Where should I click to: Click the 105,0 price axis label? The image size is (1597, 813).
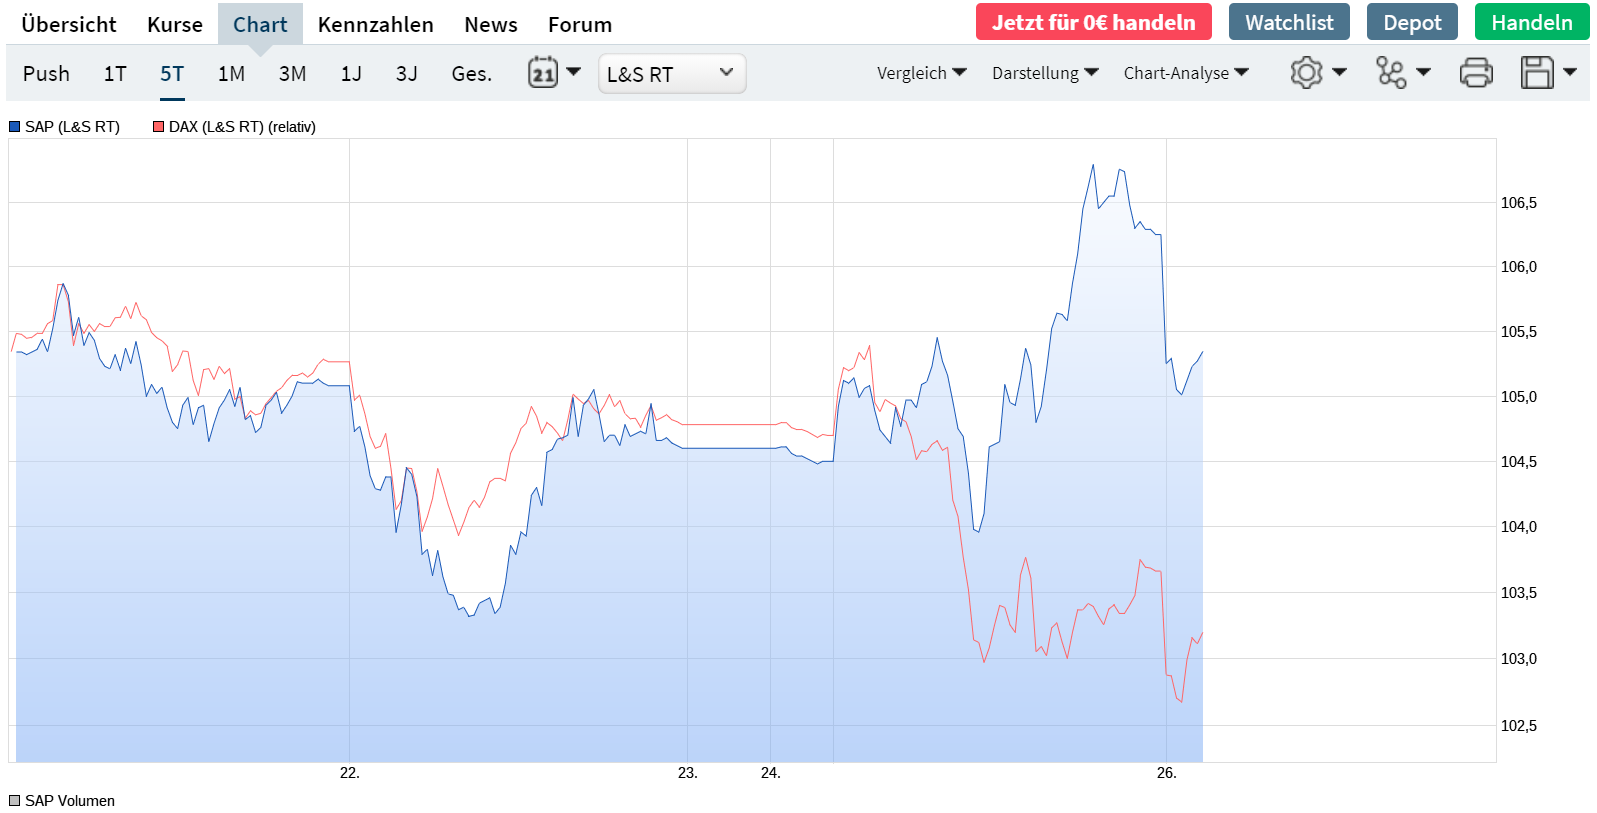coord(1519,397)
